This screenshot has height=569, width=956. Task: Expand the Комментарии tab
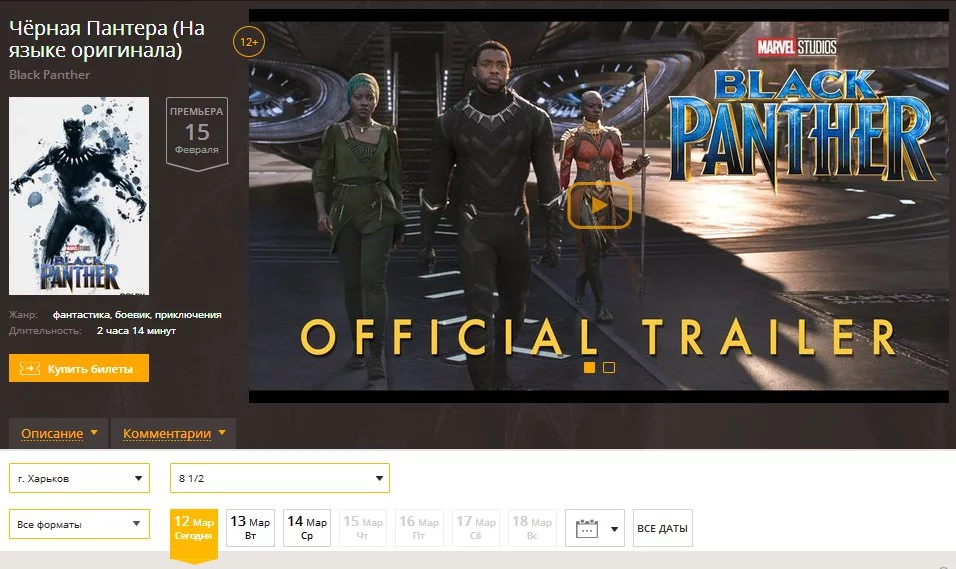click(x=174, y=434)
